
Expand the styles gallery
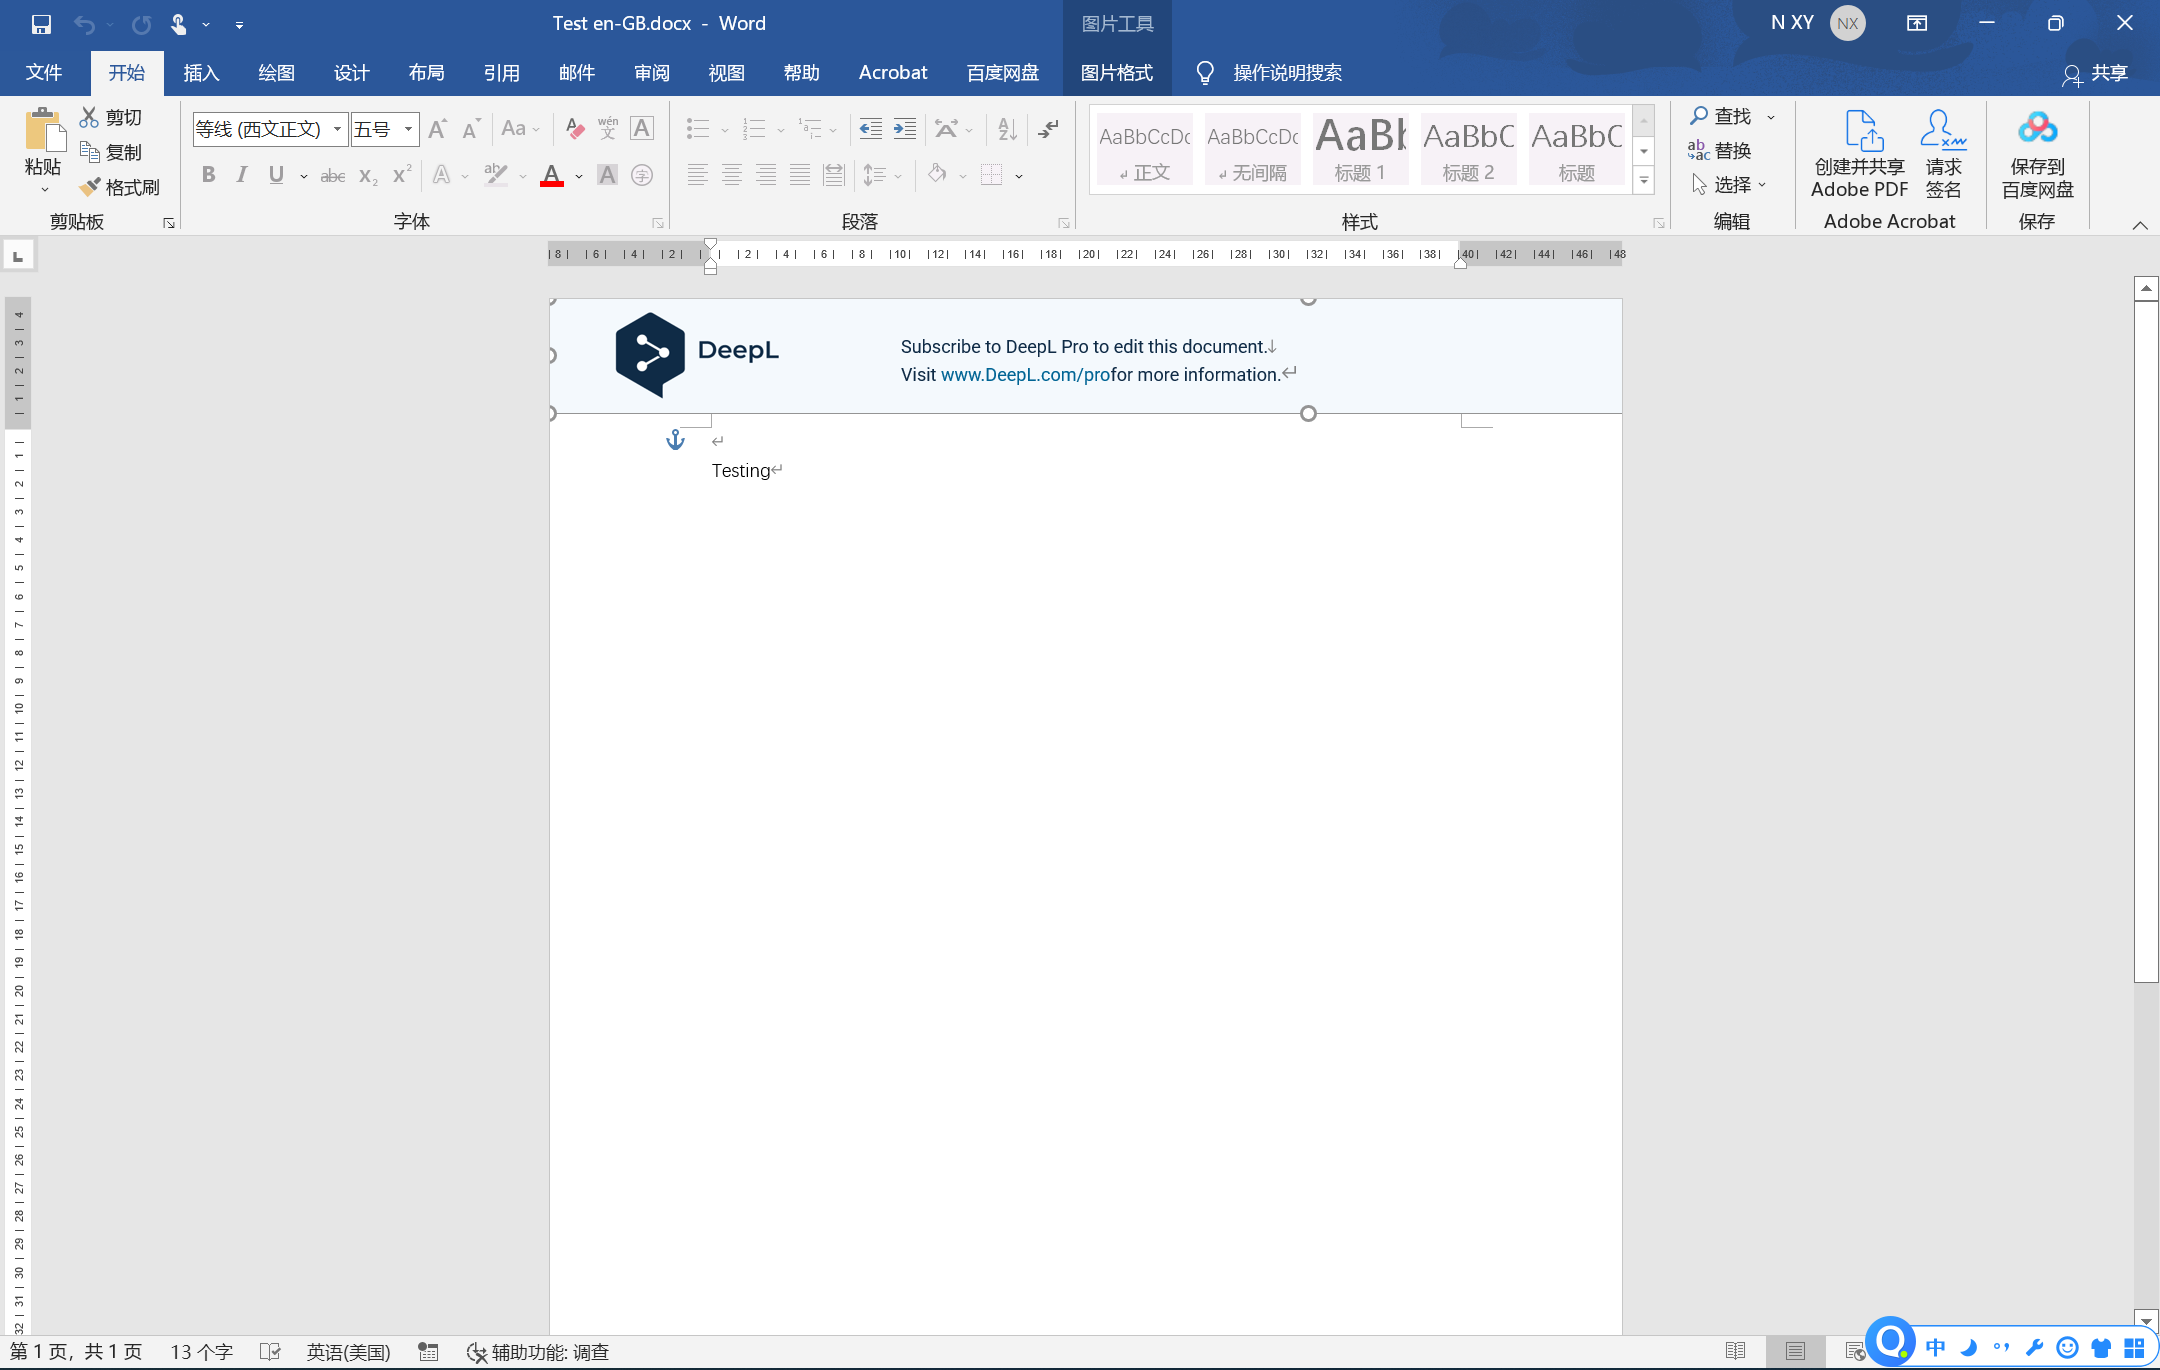tap(1644, 181)
